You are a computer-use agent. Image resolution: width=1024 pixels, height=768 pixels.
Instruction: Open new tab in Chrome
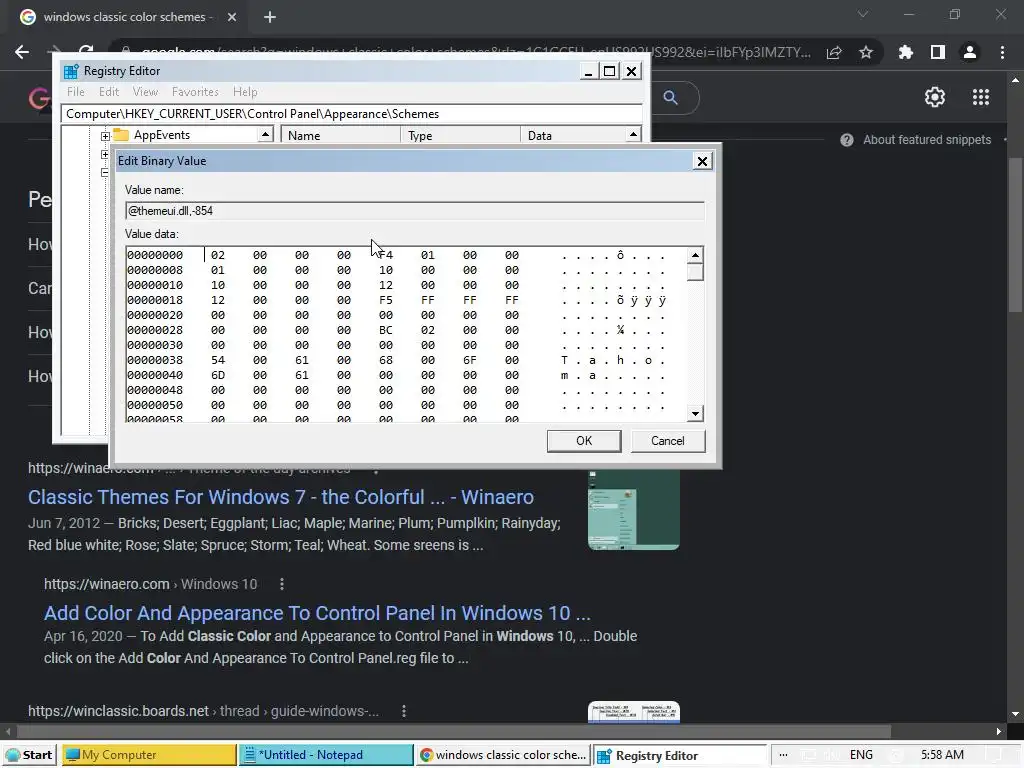[x=270, y=18]
